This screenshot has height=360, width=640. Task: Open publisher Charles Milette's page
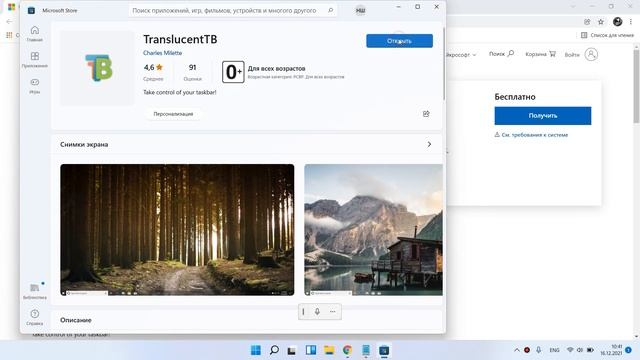(162, 53)
